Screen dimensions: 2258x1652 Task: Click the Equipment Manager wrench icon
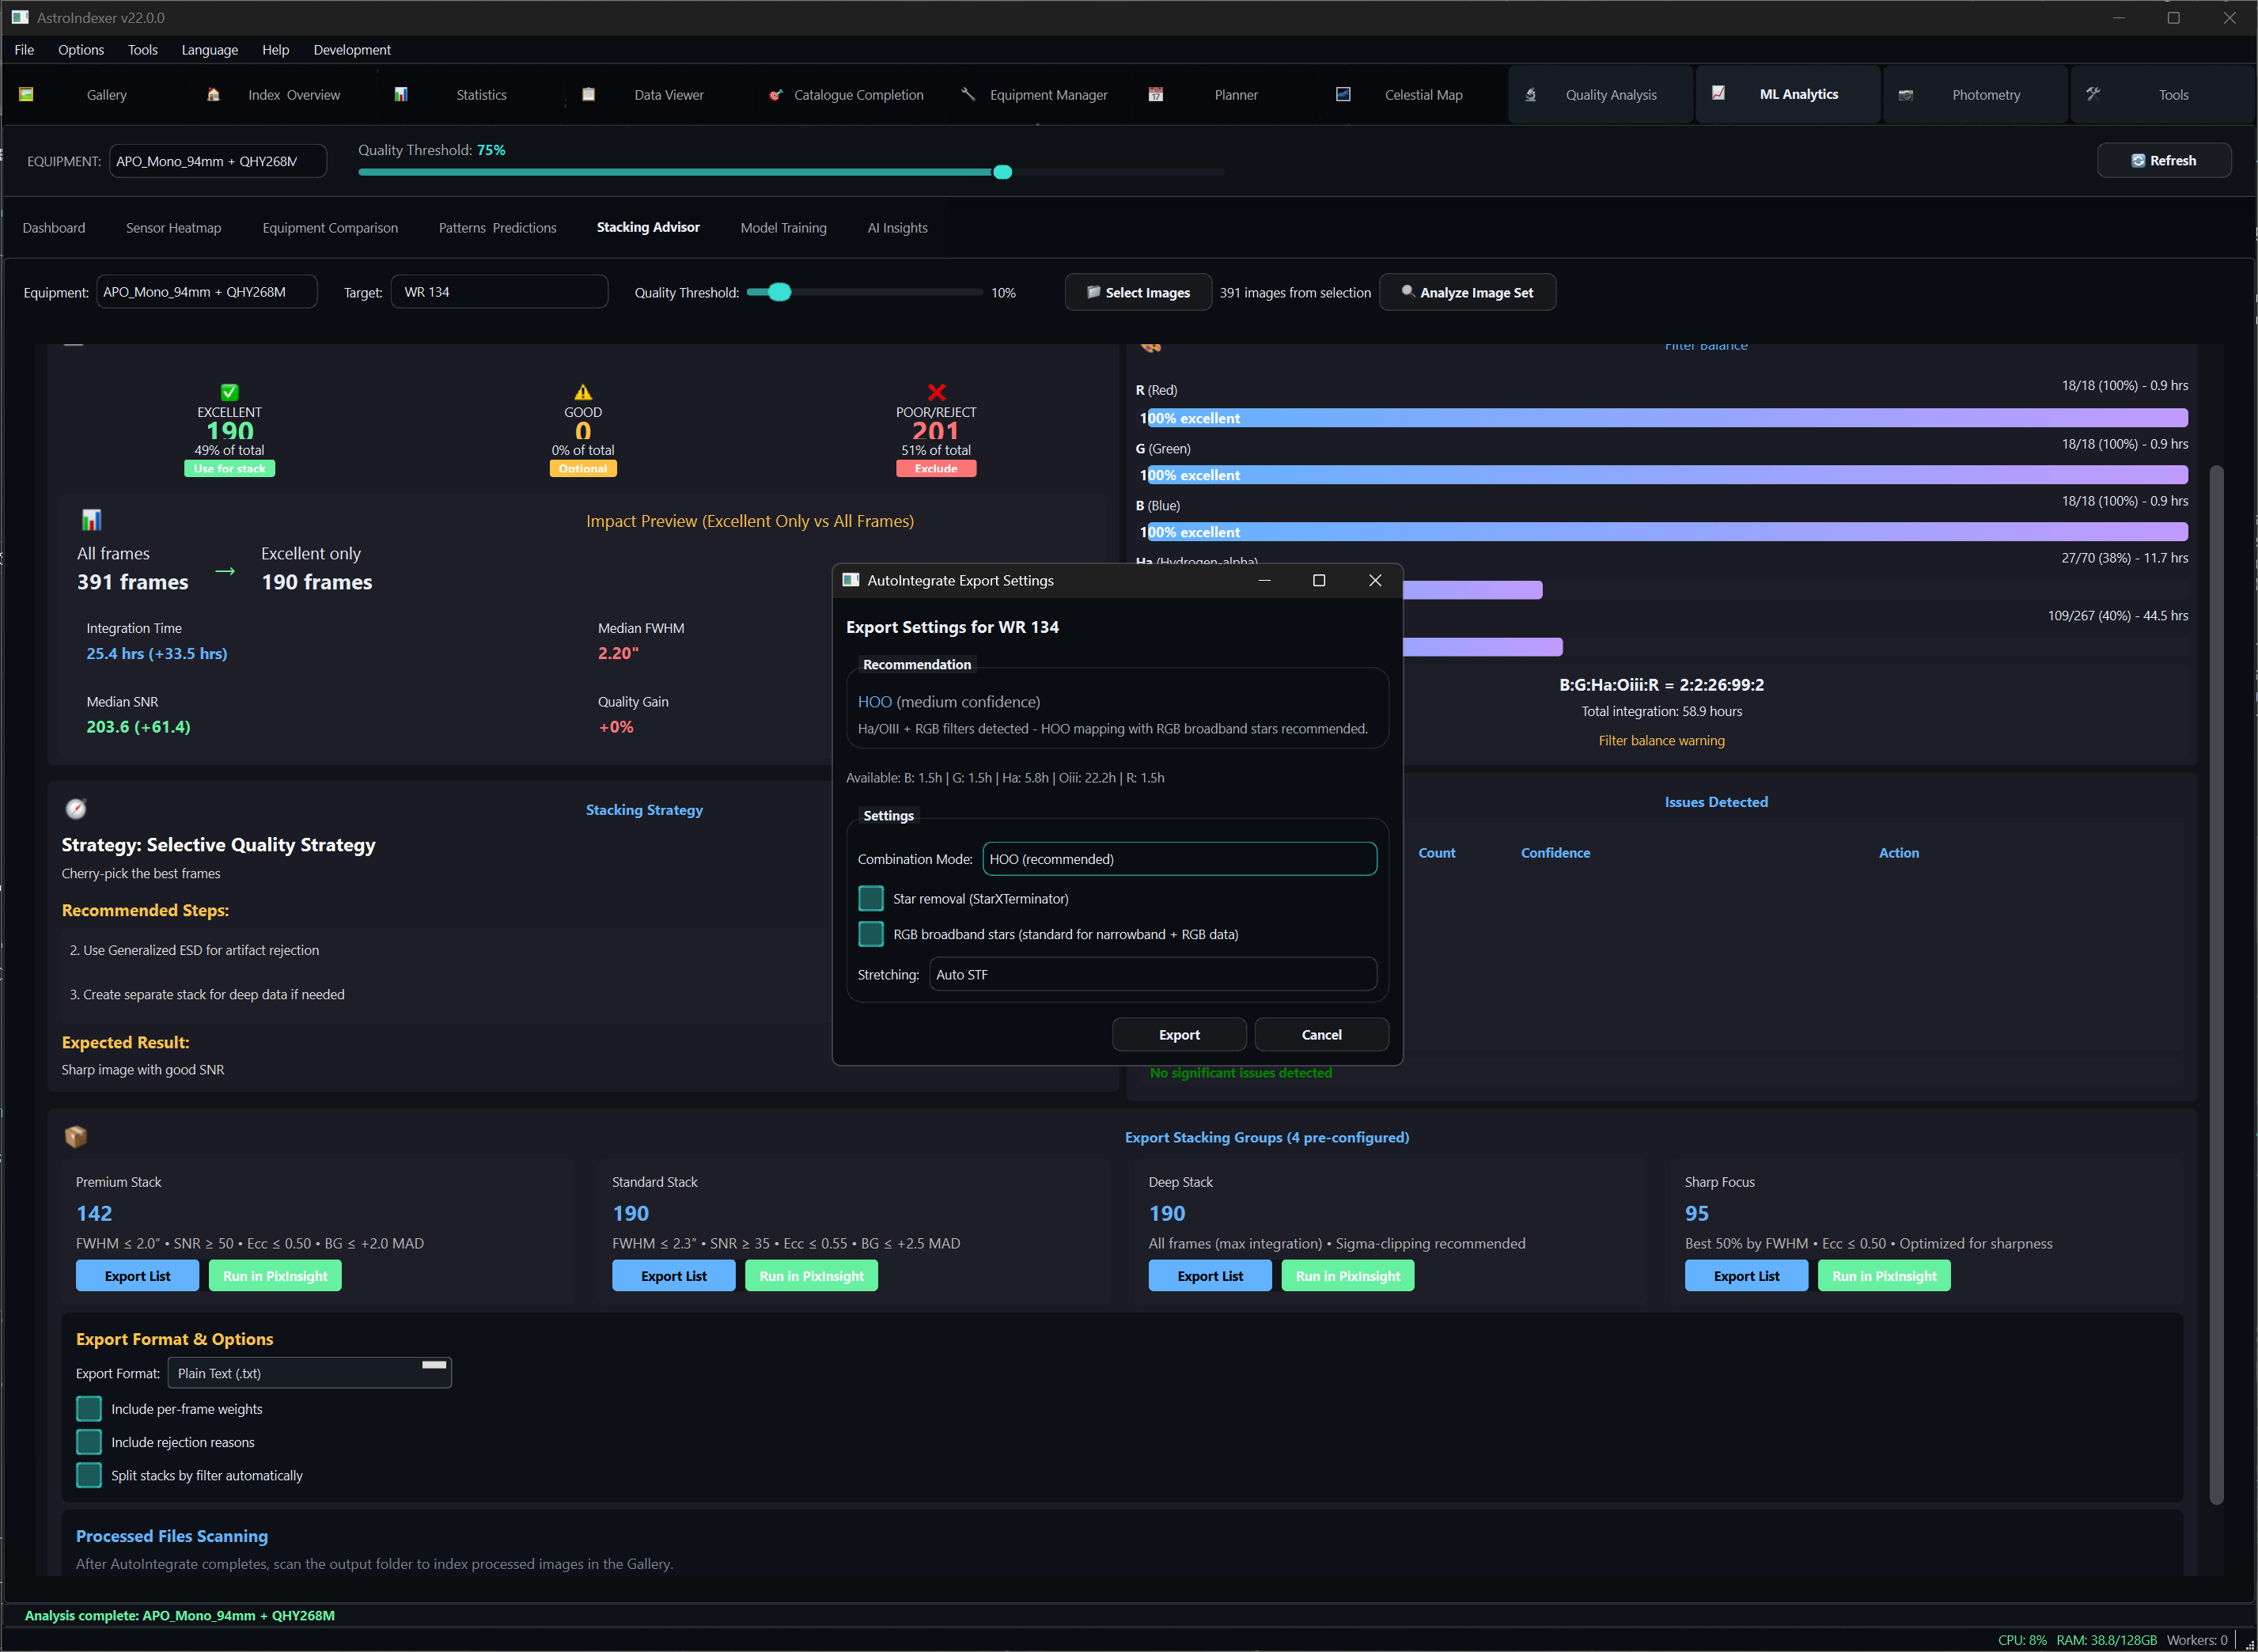968,94
